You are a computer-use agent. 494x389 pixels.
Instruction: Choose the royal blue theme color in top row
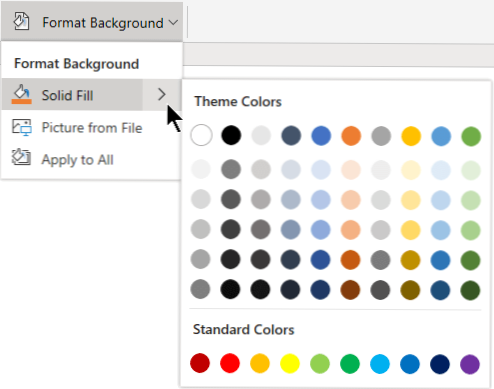click(x=321, y=136)
